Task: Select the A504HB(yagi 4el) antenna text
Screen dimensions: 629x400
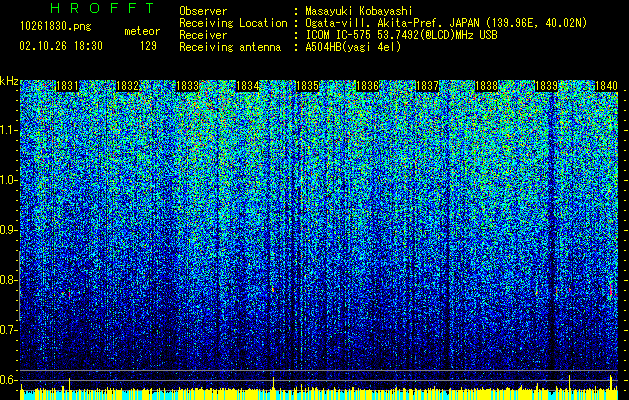Action: (353, 47)
